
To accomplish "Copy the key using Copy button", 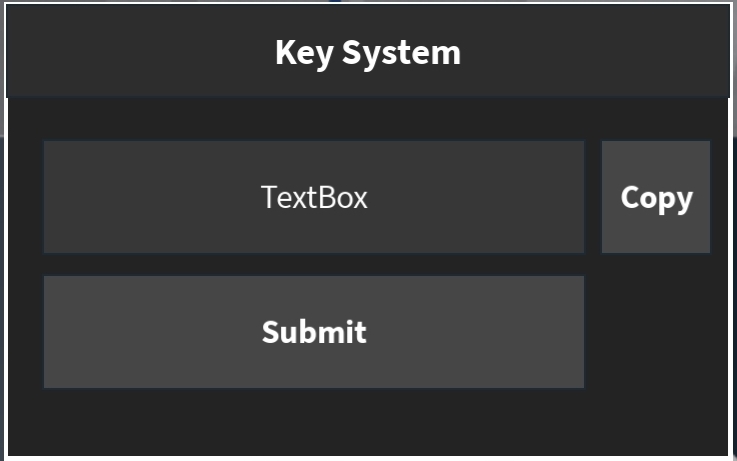I will 656,197.
